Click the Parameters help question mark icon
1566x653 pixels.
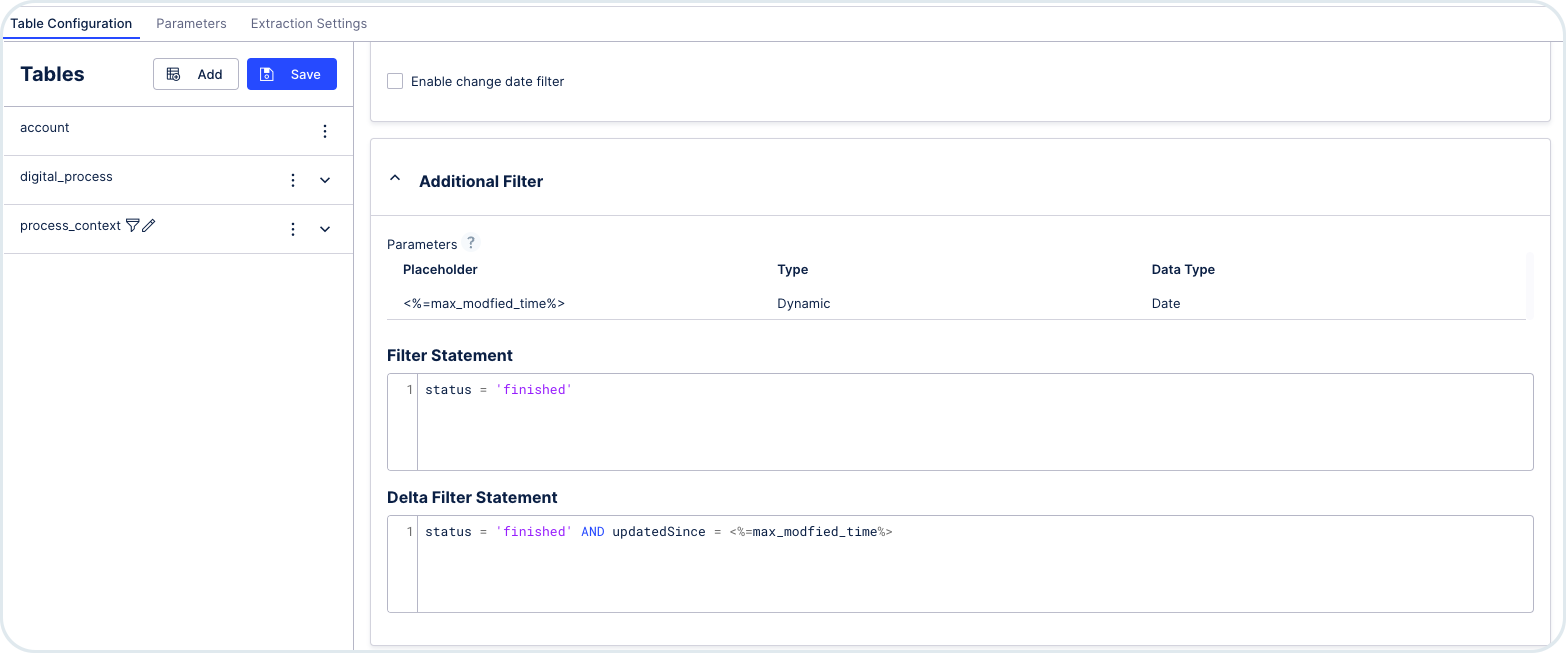pos(471,243)
